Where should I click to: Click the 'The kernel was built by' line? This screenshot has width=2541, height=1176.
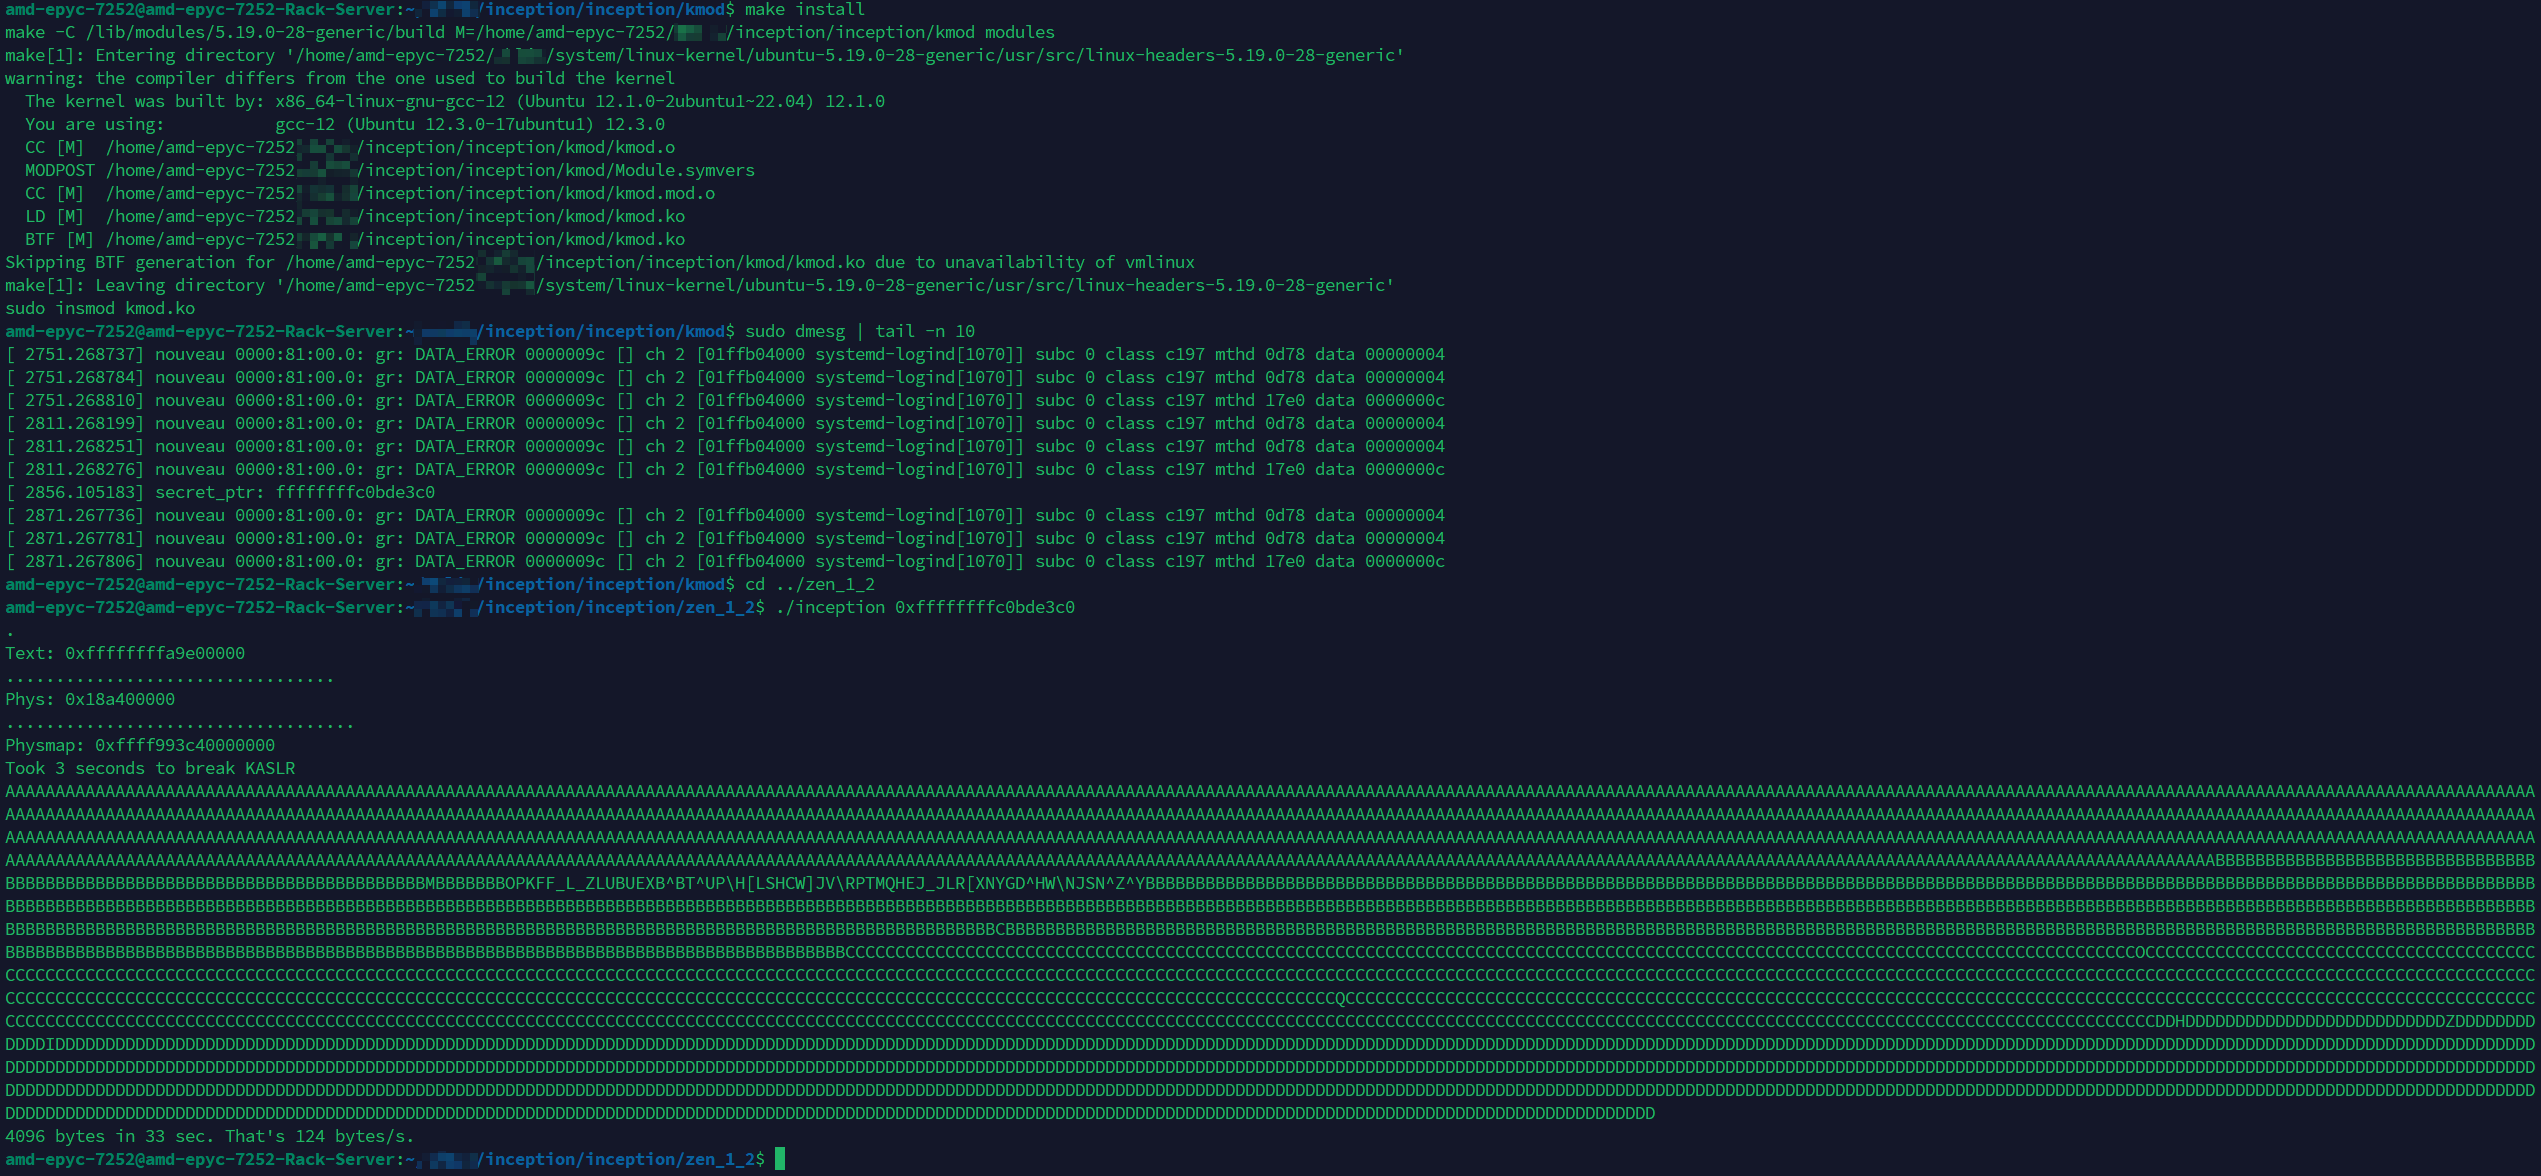coord(455,101)
